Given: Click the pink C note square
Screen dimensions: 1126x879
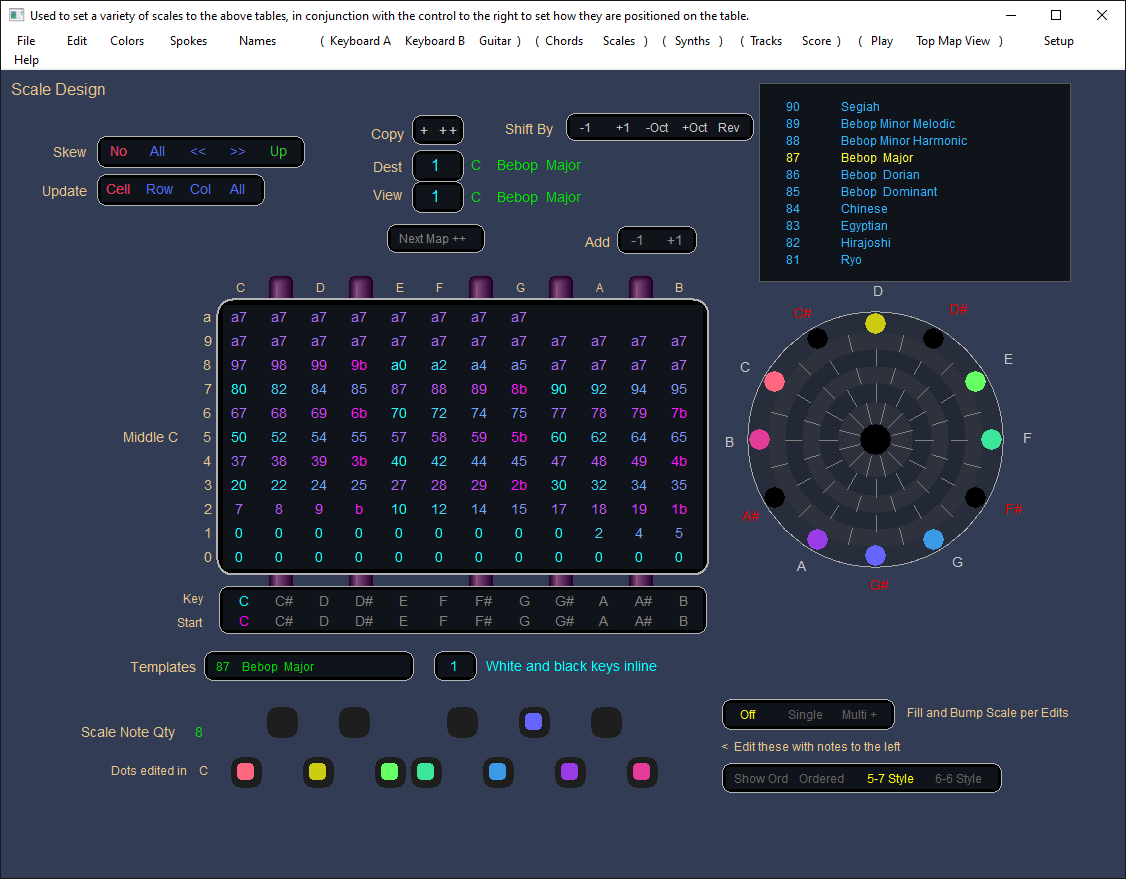Looking at the screenshot, I should 246,772.
